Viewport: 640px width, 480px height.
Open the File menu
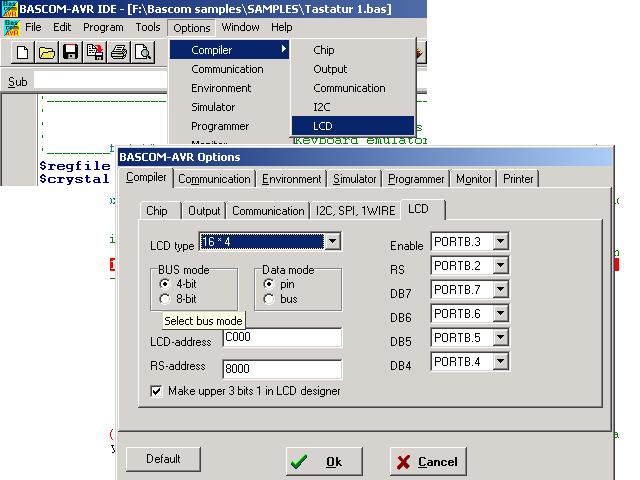pos(33,27)
